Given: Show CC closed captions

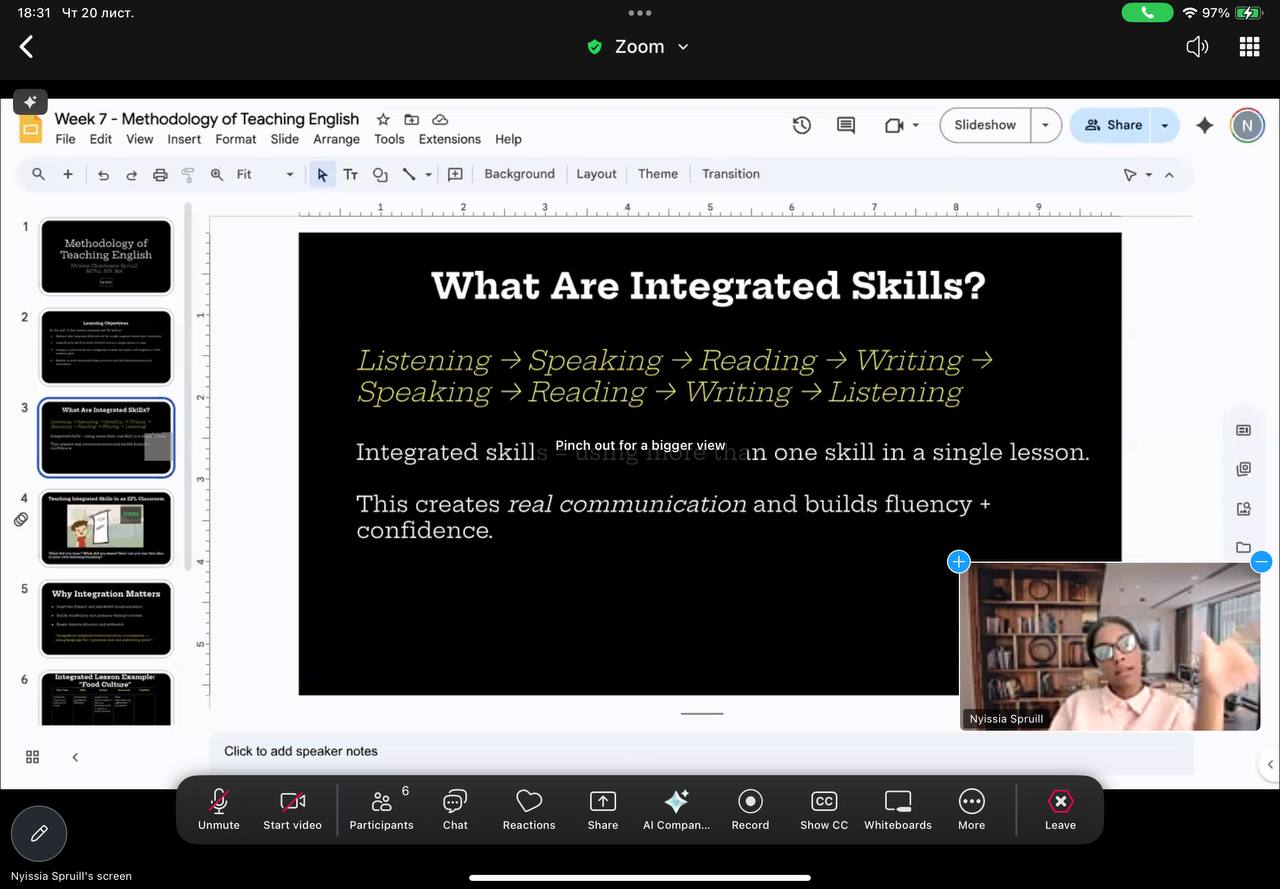Looking at the screenshot, I should click(824, 809).
